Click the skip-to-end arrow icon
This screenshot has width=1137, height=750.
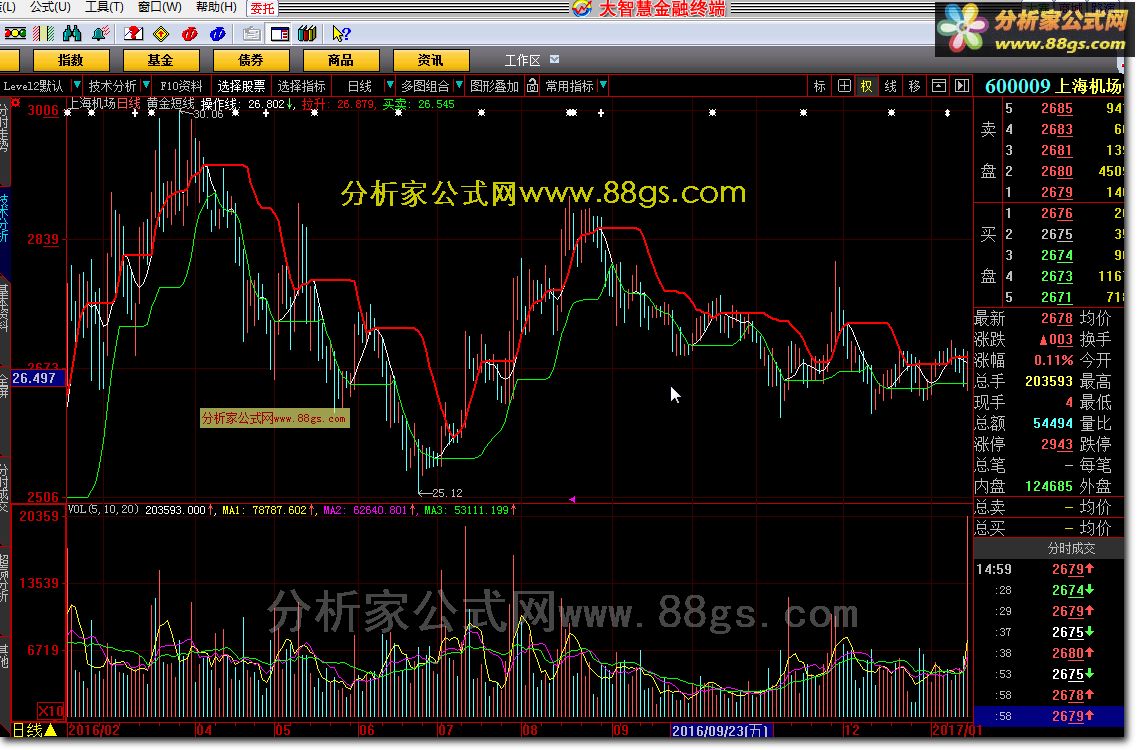(x=962, y=86)
